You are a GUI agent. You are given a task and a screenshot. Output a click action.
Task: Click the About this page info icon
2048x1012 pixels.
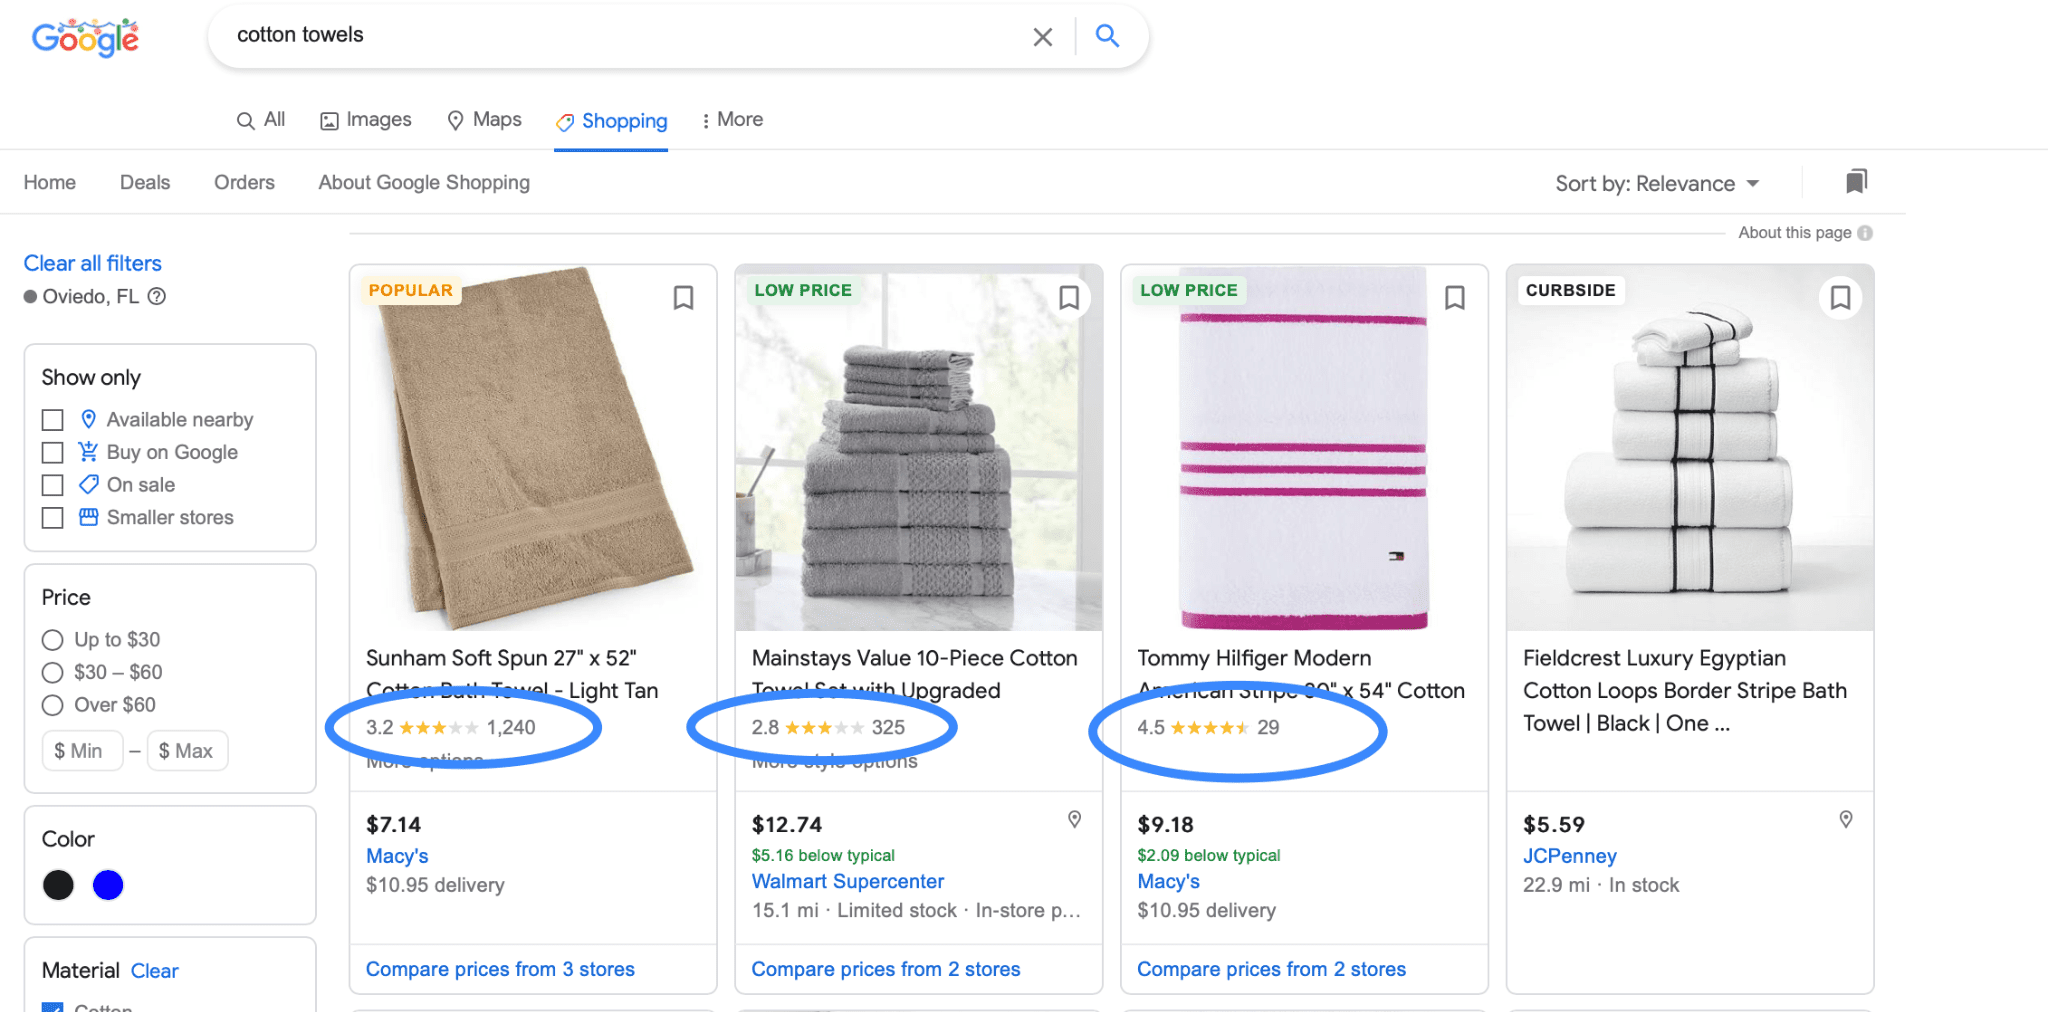[1865, 233]
